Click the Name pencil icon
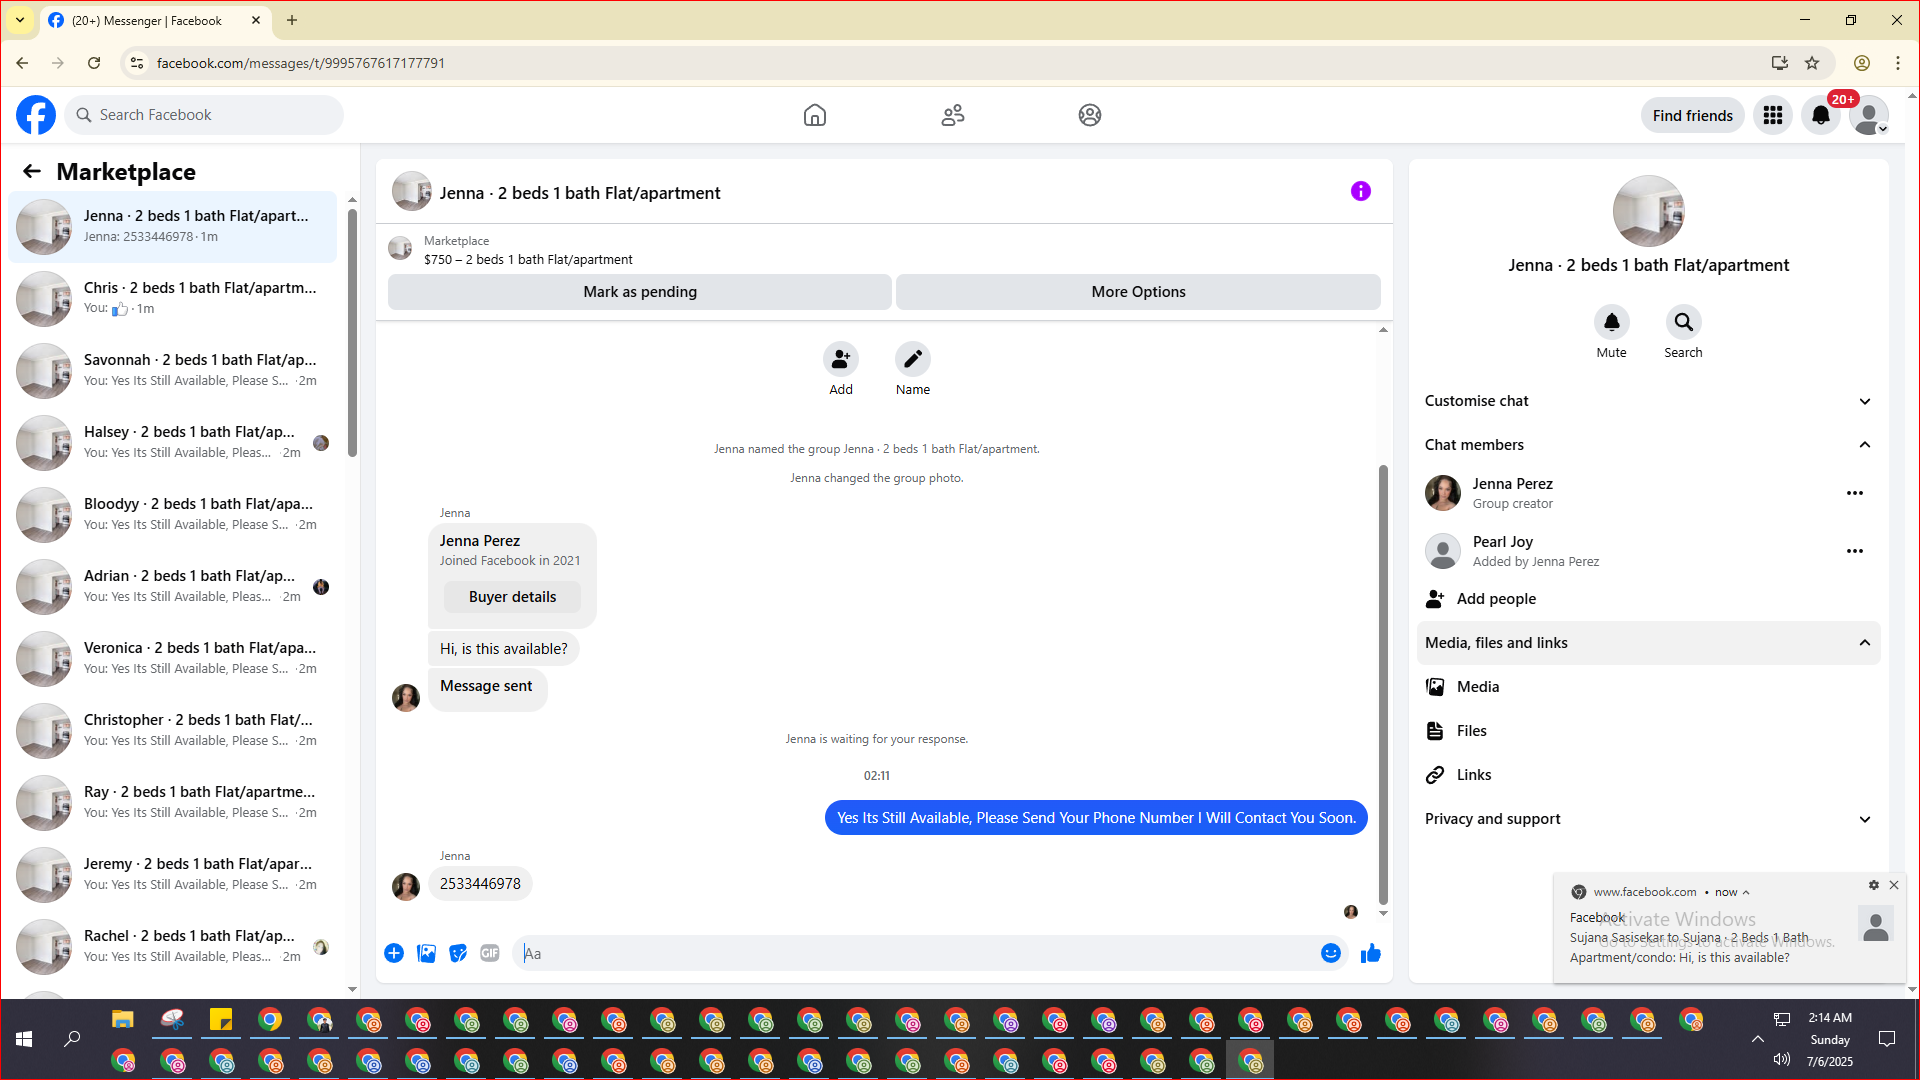 coord(912,359)
